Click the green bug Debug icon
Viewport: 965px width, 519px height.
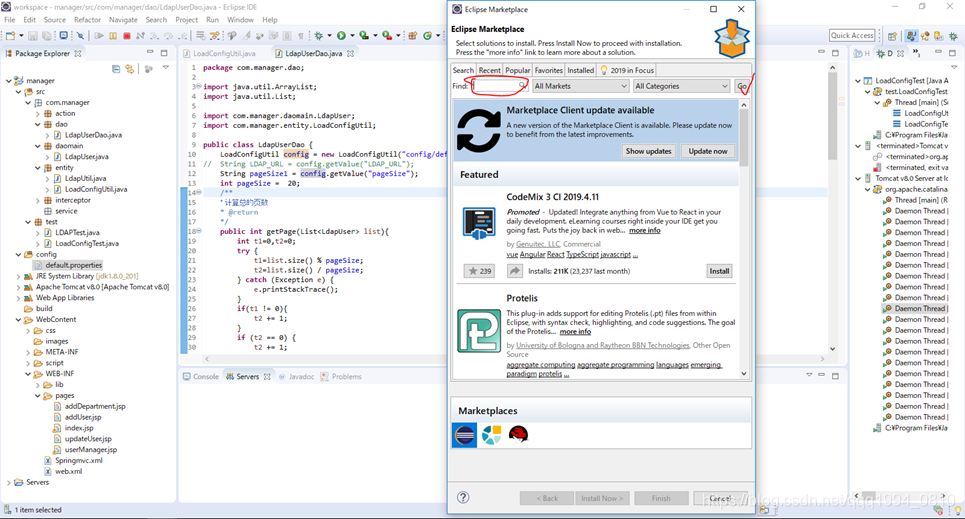coord(318,36)
